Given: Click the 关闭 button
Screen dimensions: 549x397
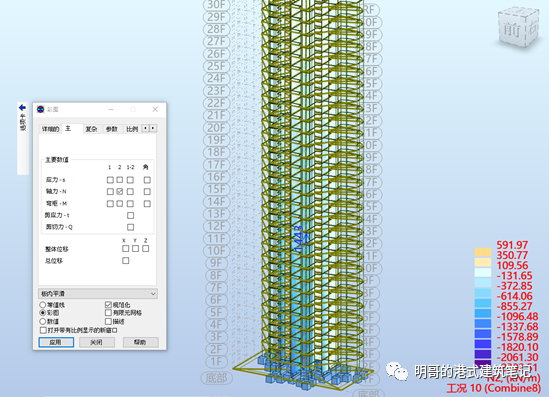Looking at the screenshot, I should coord(97,342).
